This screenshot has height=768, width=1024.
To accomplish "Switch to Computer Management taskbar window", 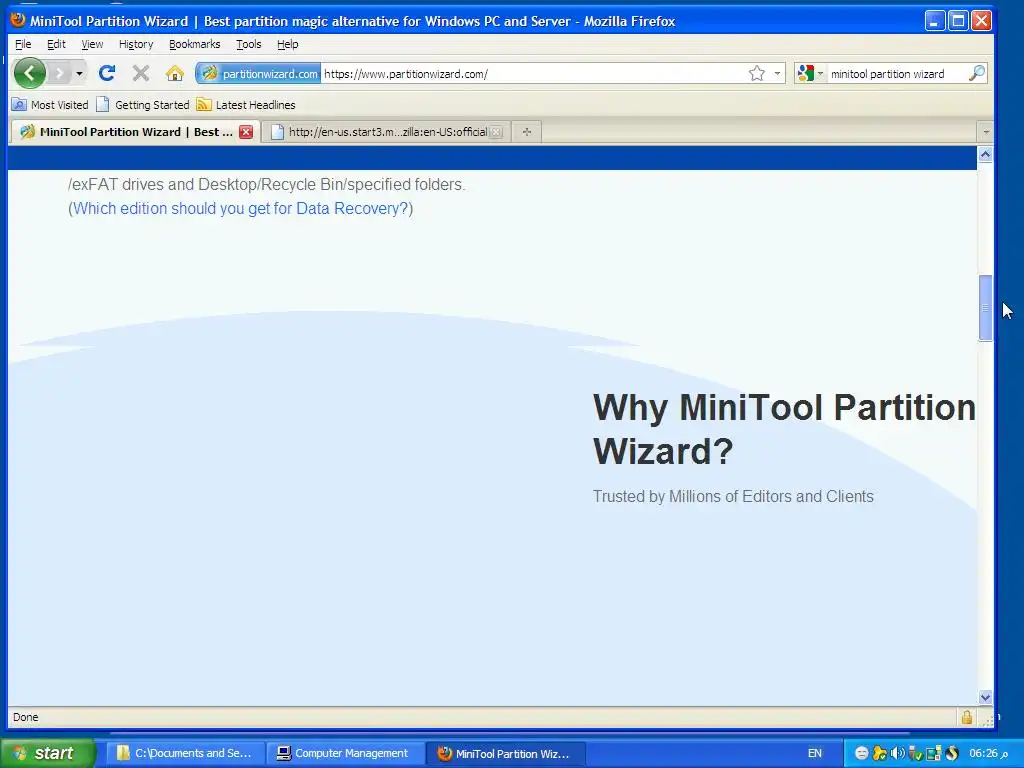I will (x=345, y=753).
